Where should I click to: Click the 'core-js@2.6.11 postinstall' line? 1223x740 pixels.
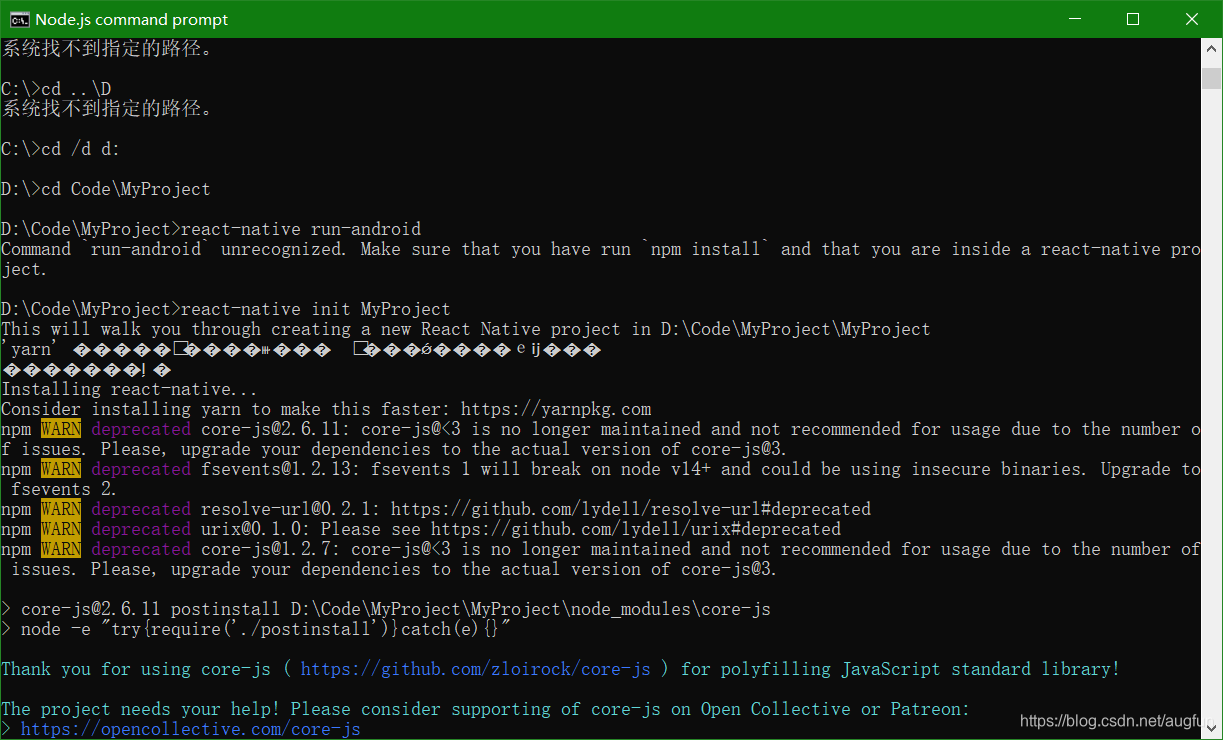pos(386,609)
